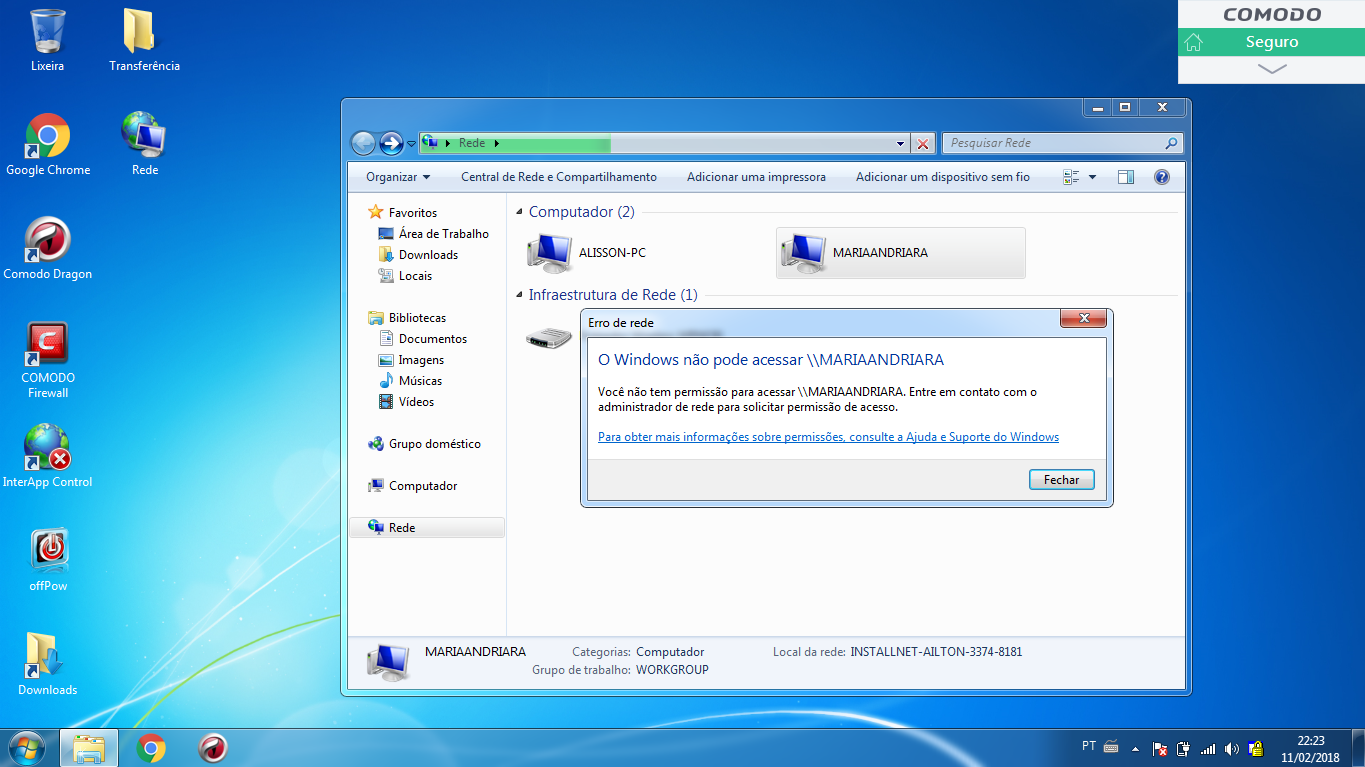Open the Transferência desktop folder
This screenshot has height=767, width=1365.
point(144,41)
